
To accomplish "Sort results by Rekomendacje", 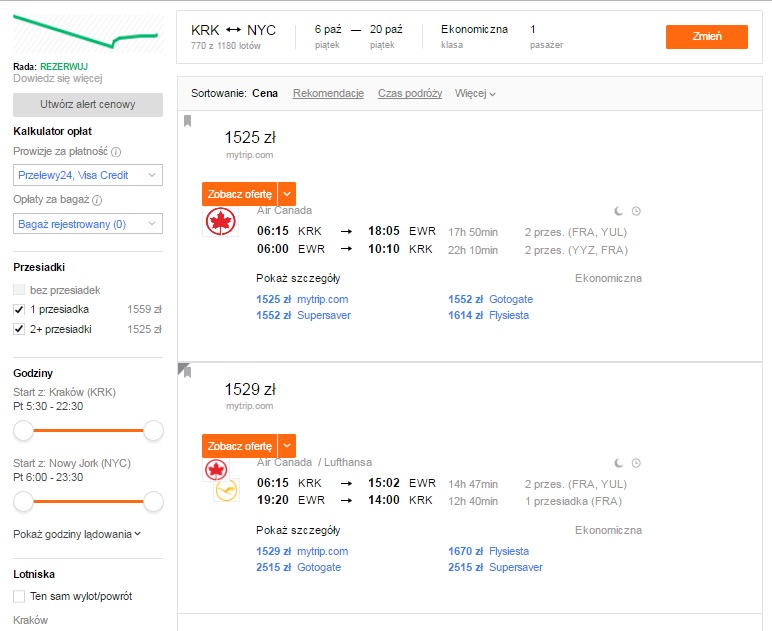I will click(328, 94).
